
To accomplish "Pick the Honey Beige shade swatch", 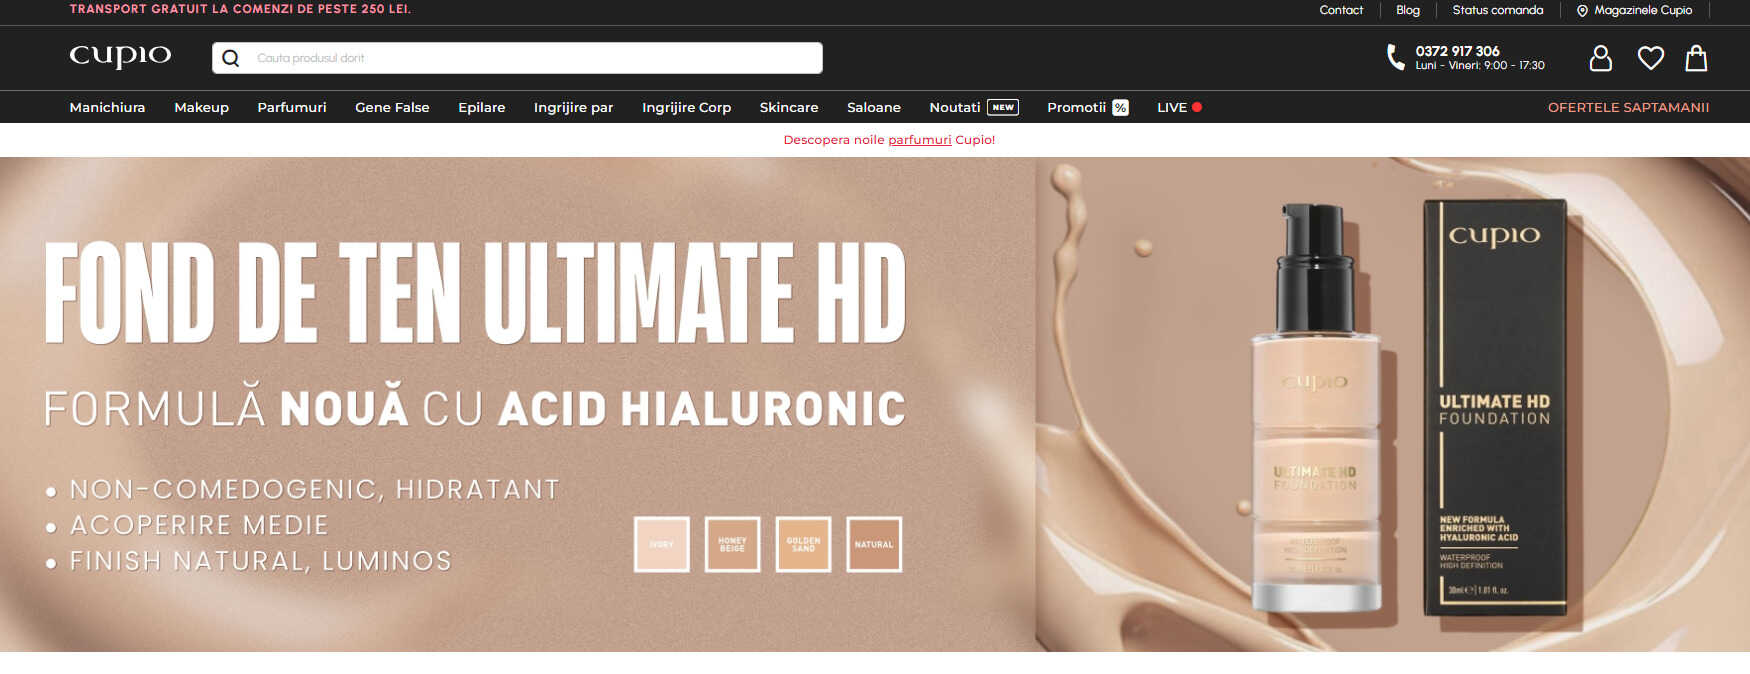I will 732,544.
